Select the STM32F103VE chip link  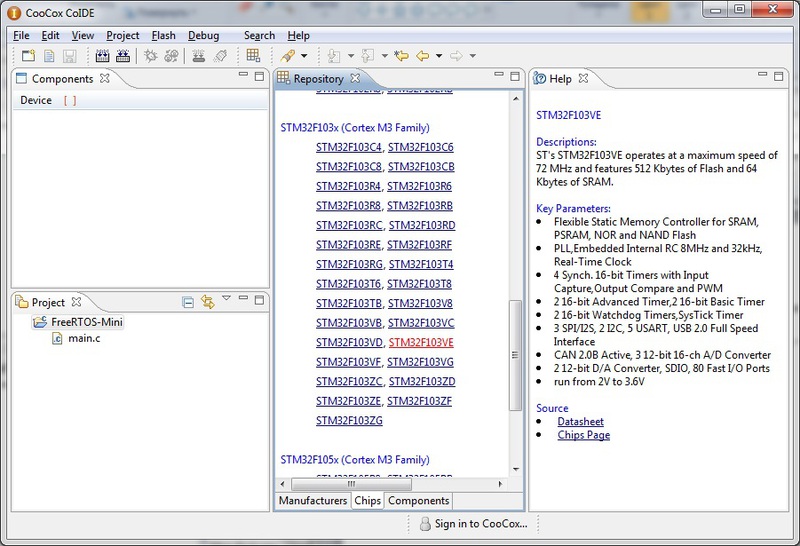(421, 342)
